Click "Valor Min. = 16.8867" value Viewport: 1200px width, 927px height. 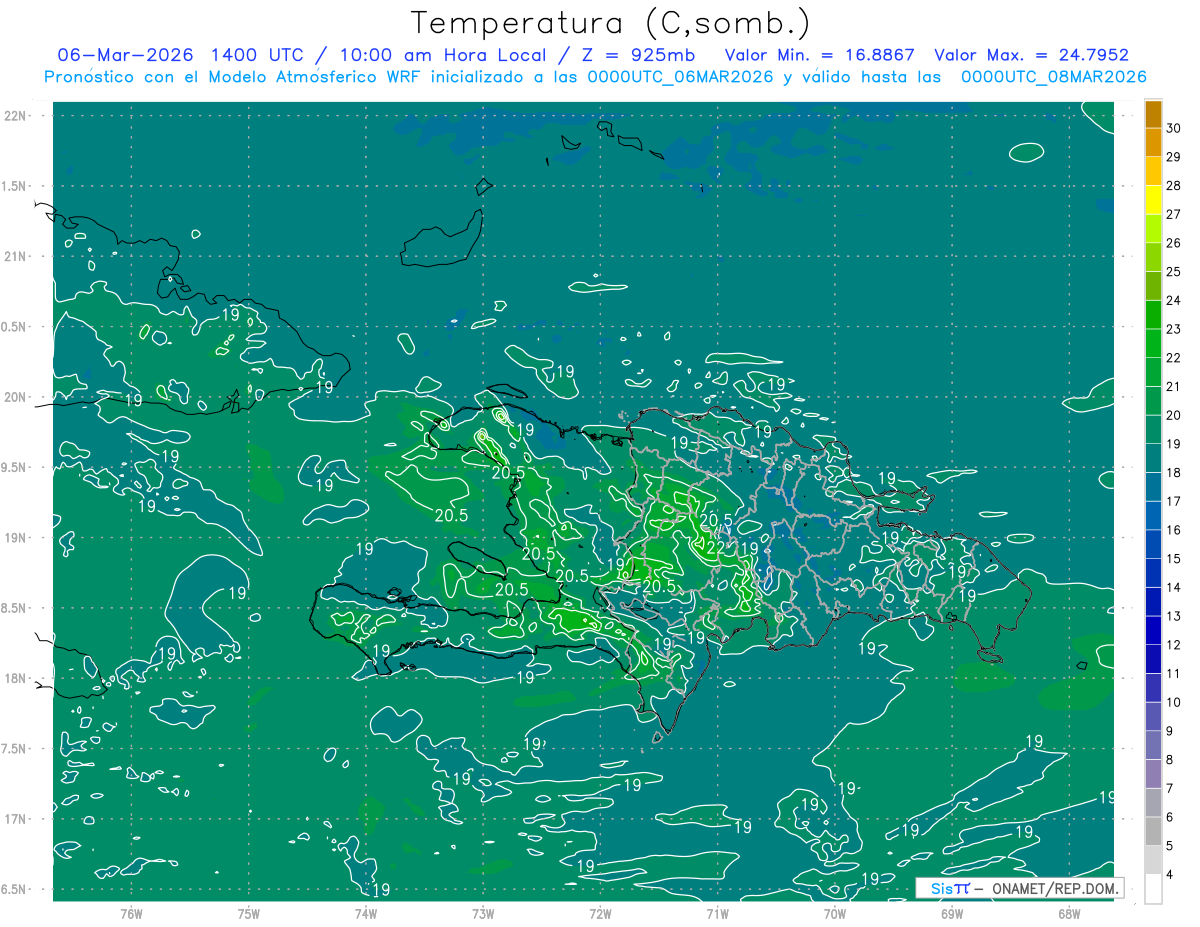(x=820, y=55)
